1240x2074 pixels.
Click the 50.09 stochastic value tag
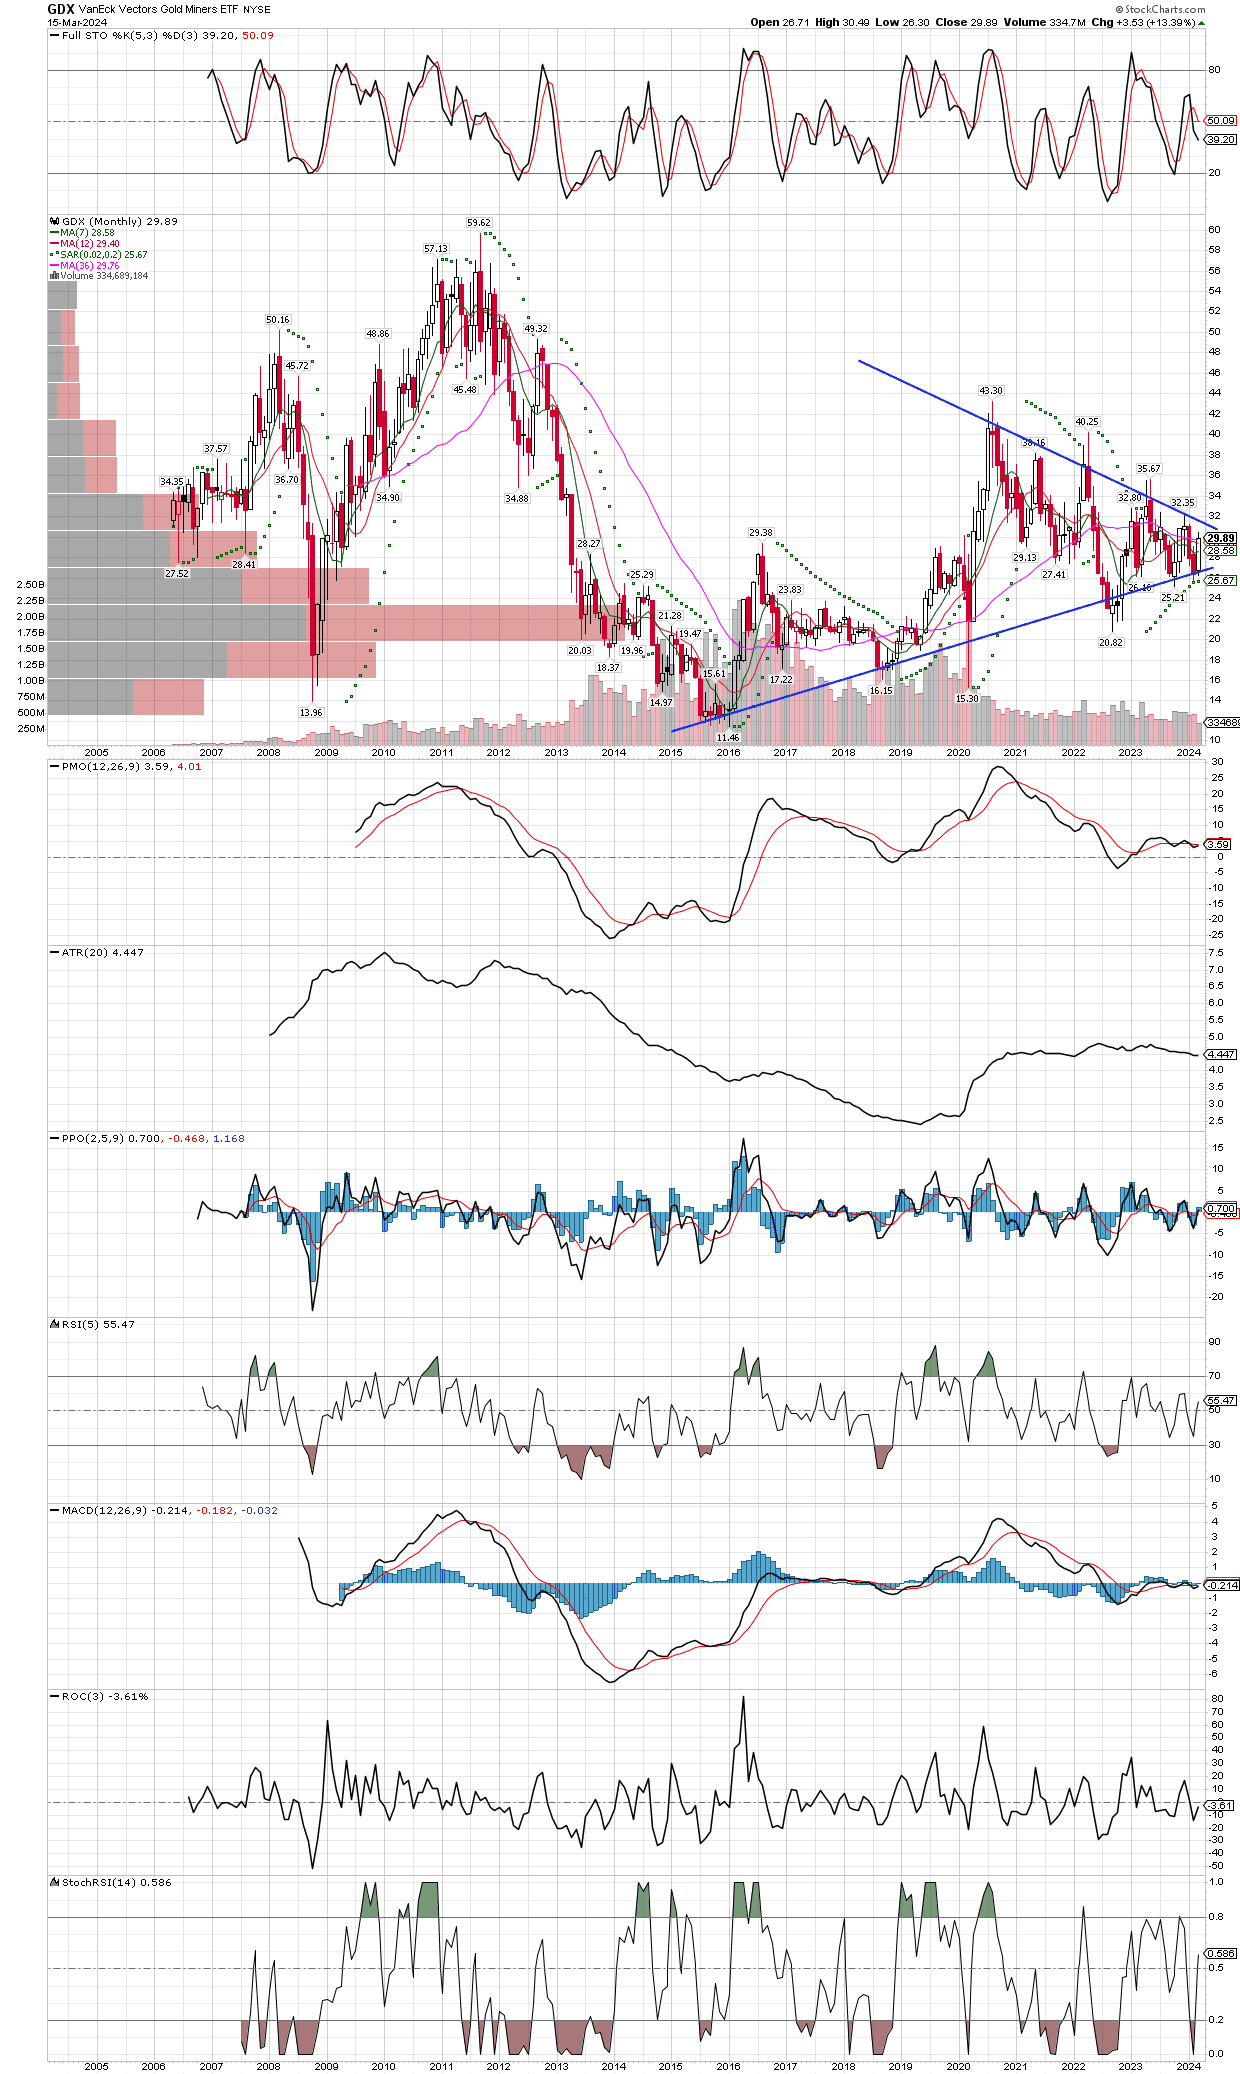point(1221,121)
